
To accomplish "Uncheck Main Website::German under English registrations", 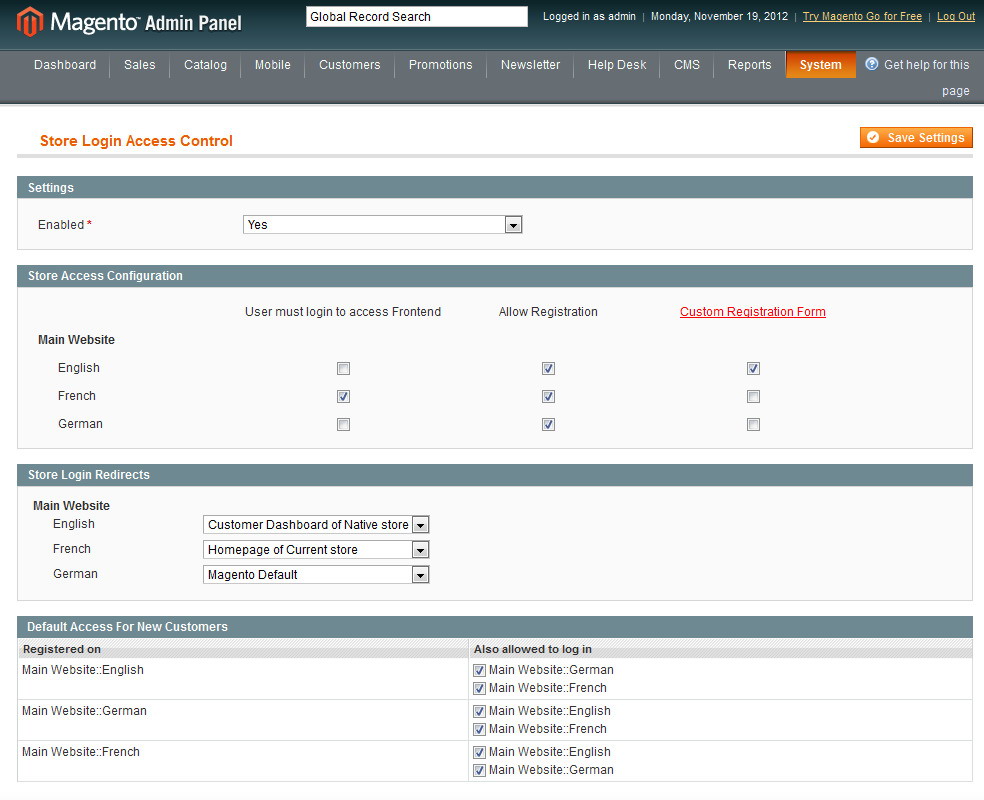I will pos(479,670).
